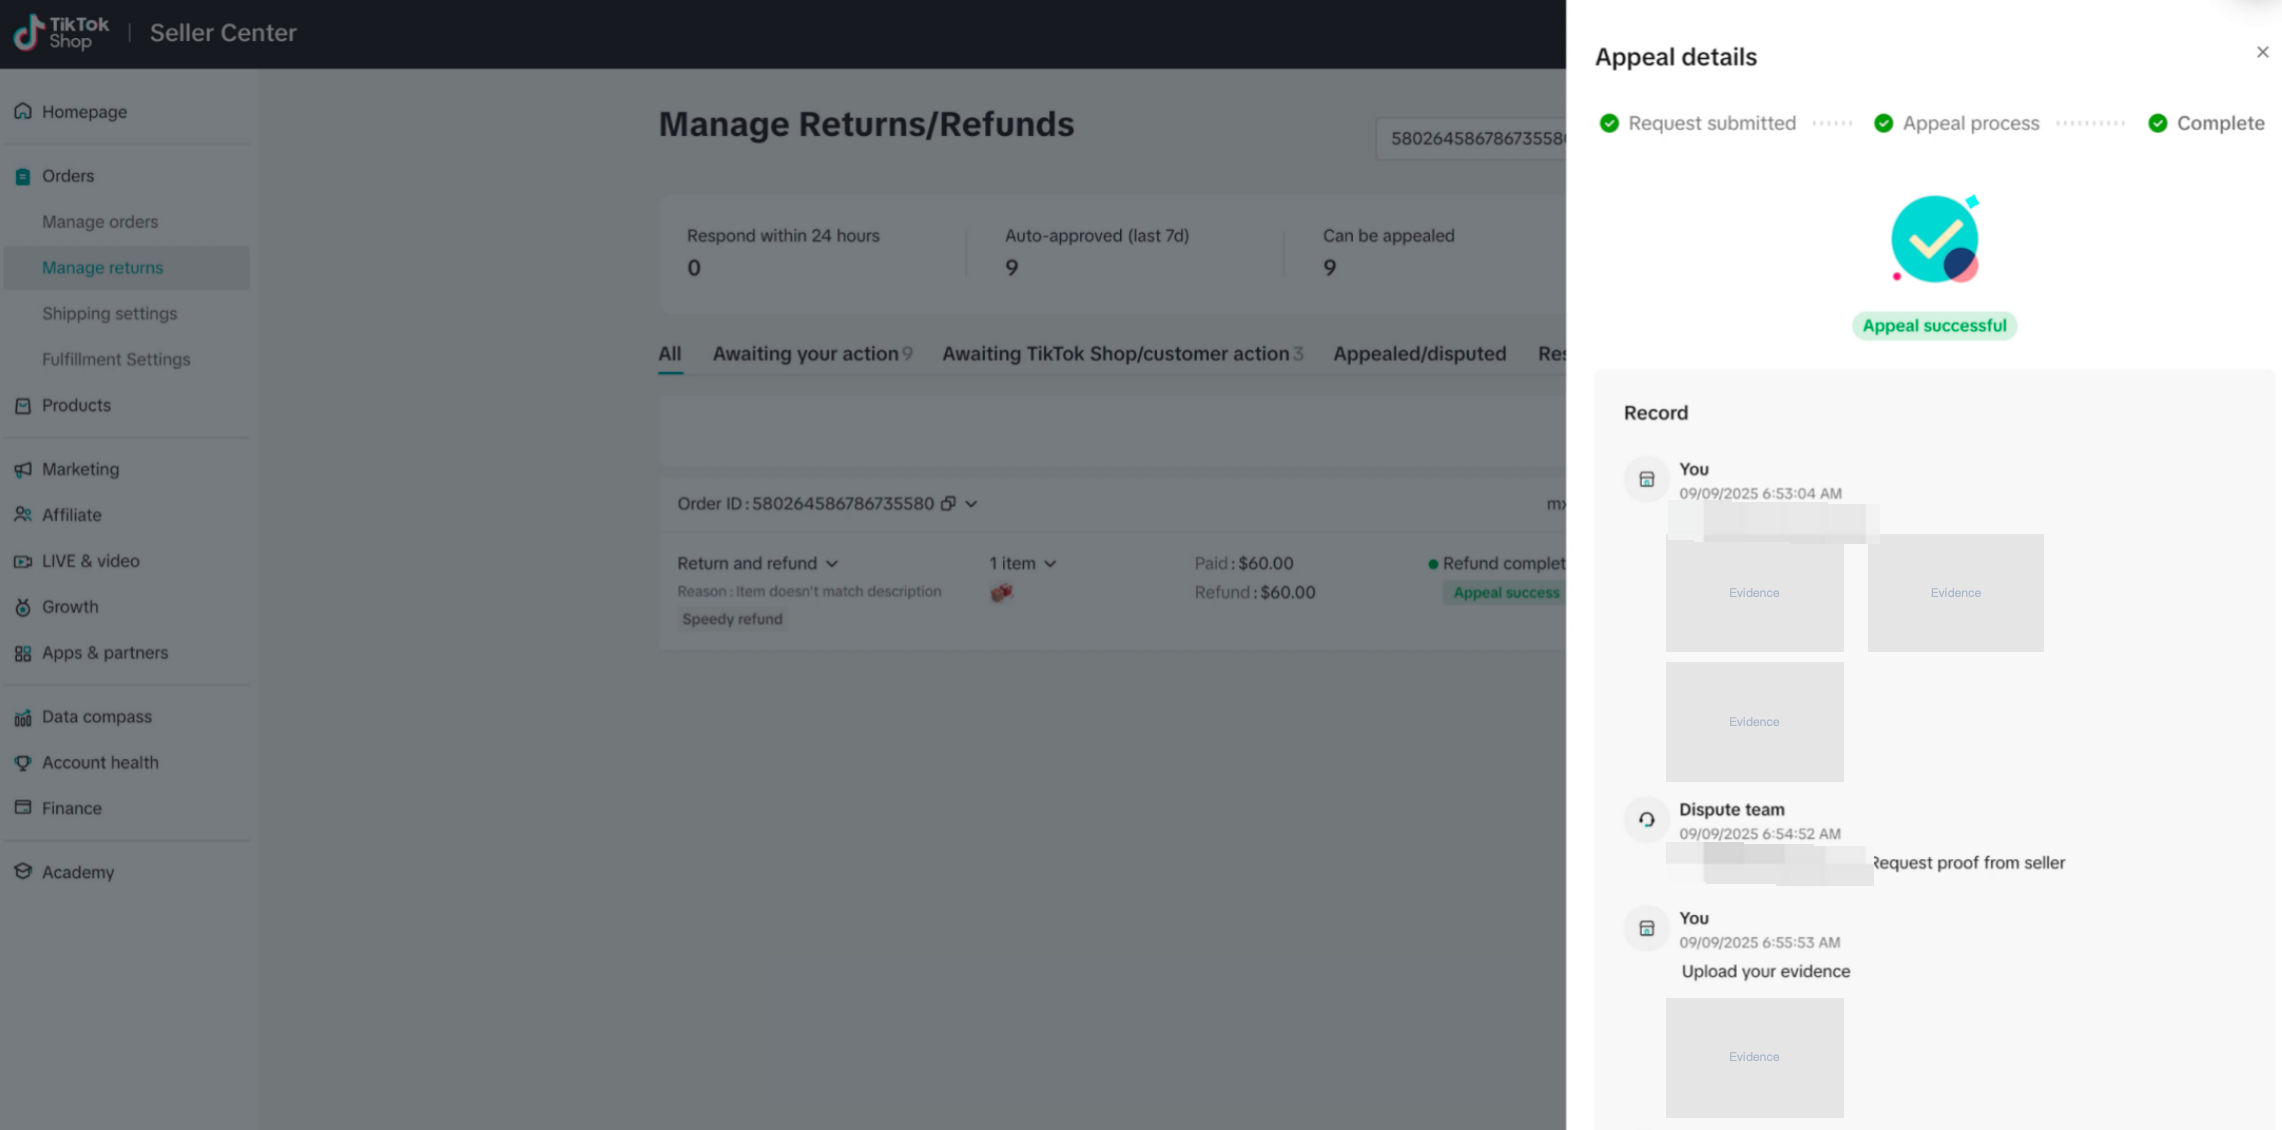Click the Affiliate people icon
The image size is (2282, 1130).
pyautogui.click(x=23, y=515)
